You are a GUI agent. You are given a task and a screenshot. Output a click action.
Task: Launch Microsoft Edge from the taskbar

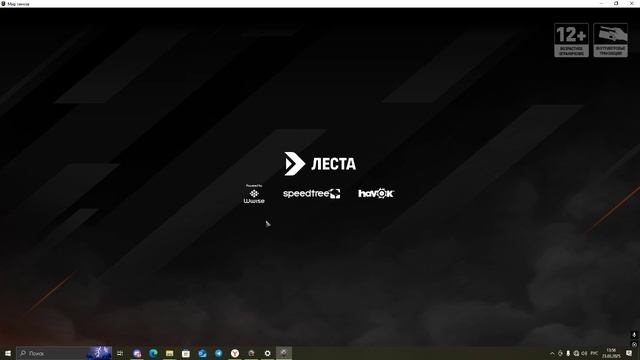tap(153, 353)
